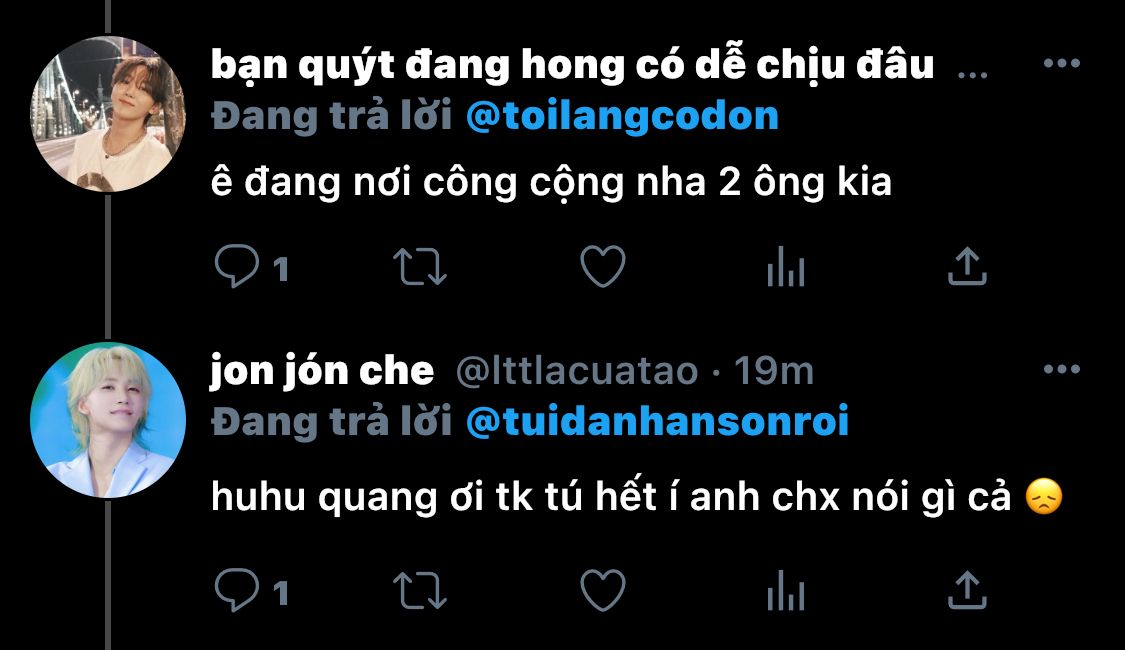View analytics for the first tweet
The image size is (1125, 650).
click(786, 267)
